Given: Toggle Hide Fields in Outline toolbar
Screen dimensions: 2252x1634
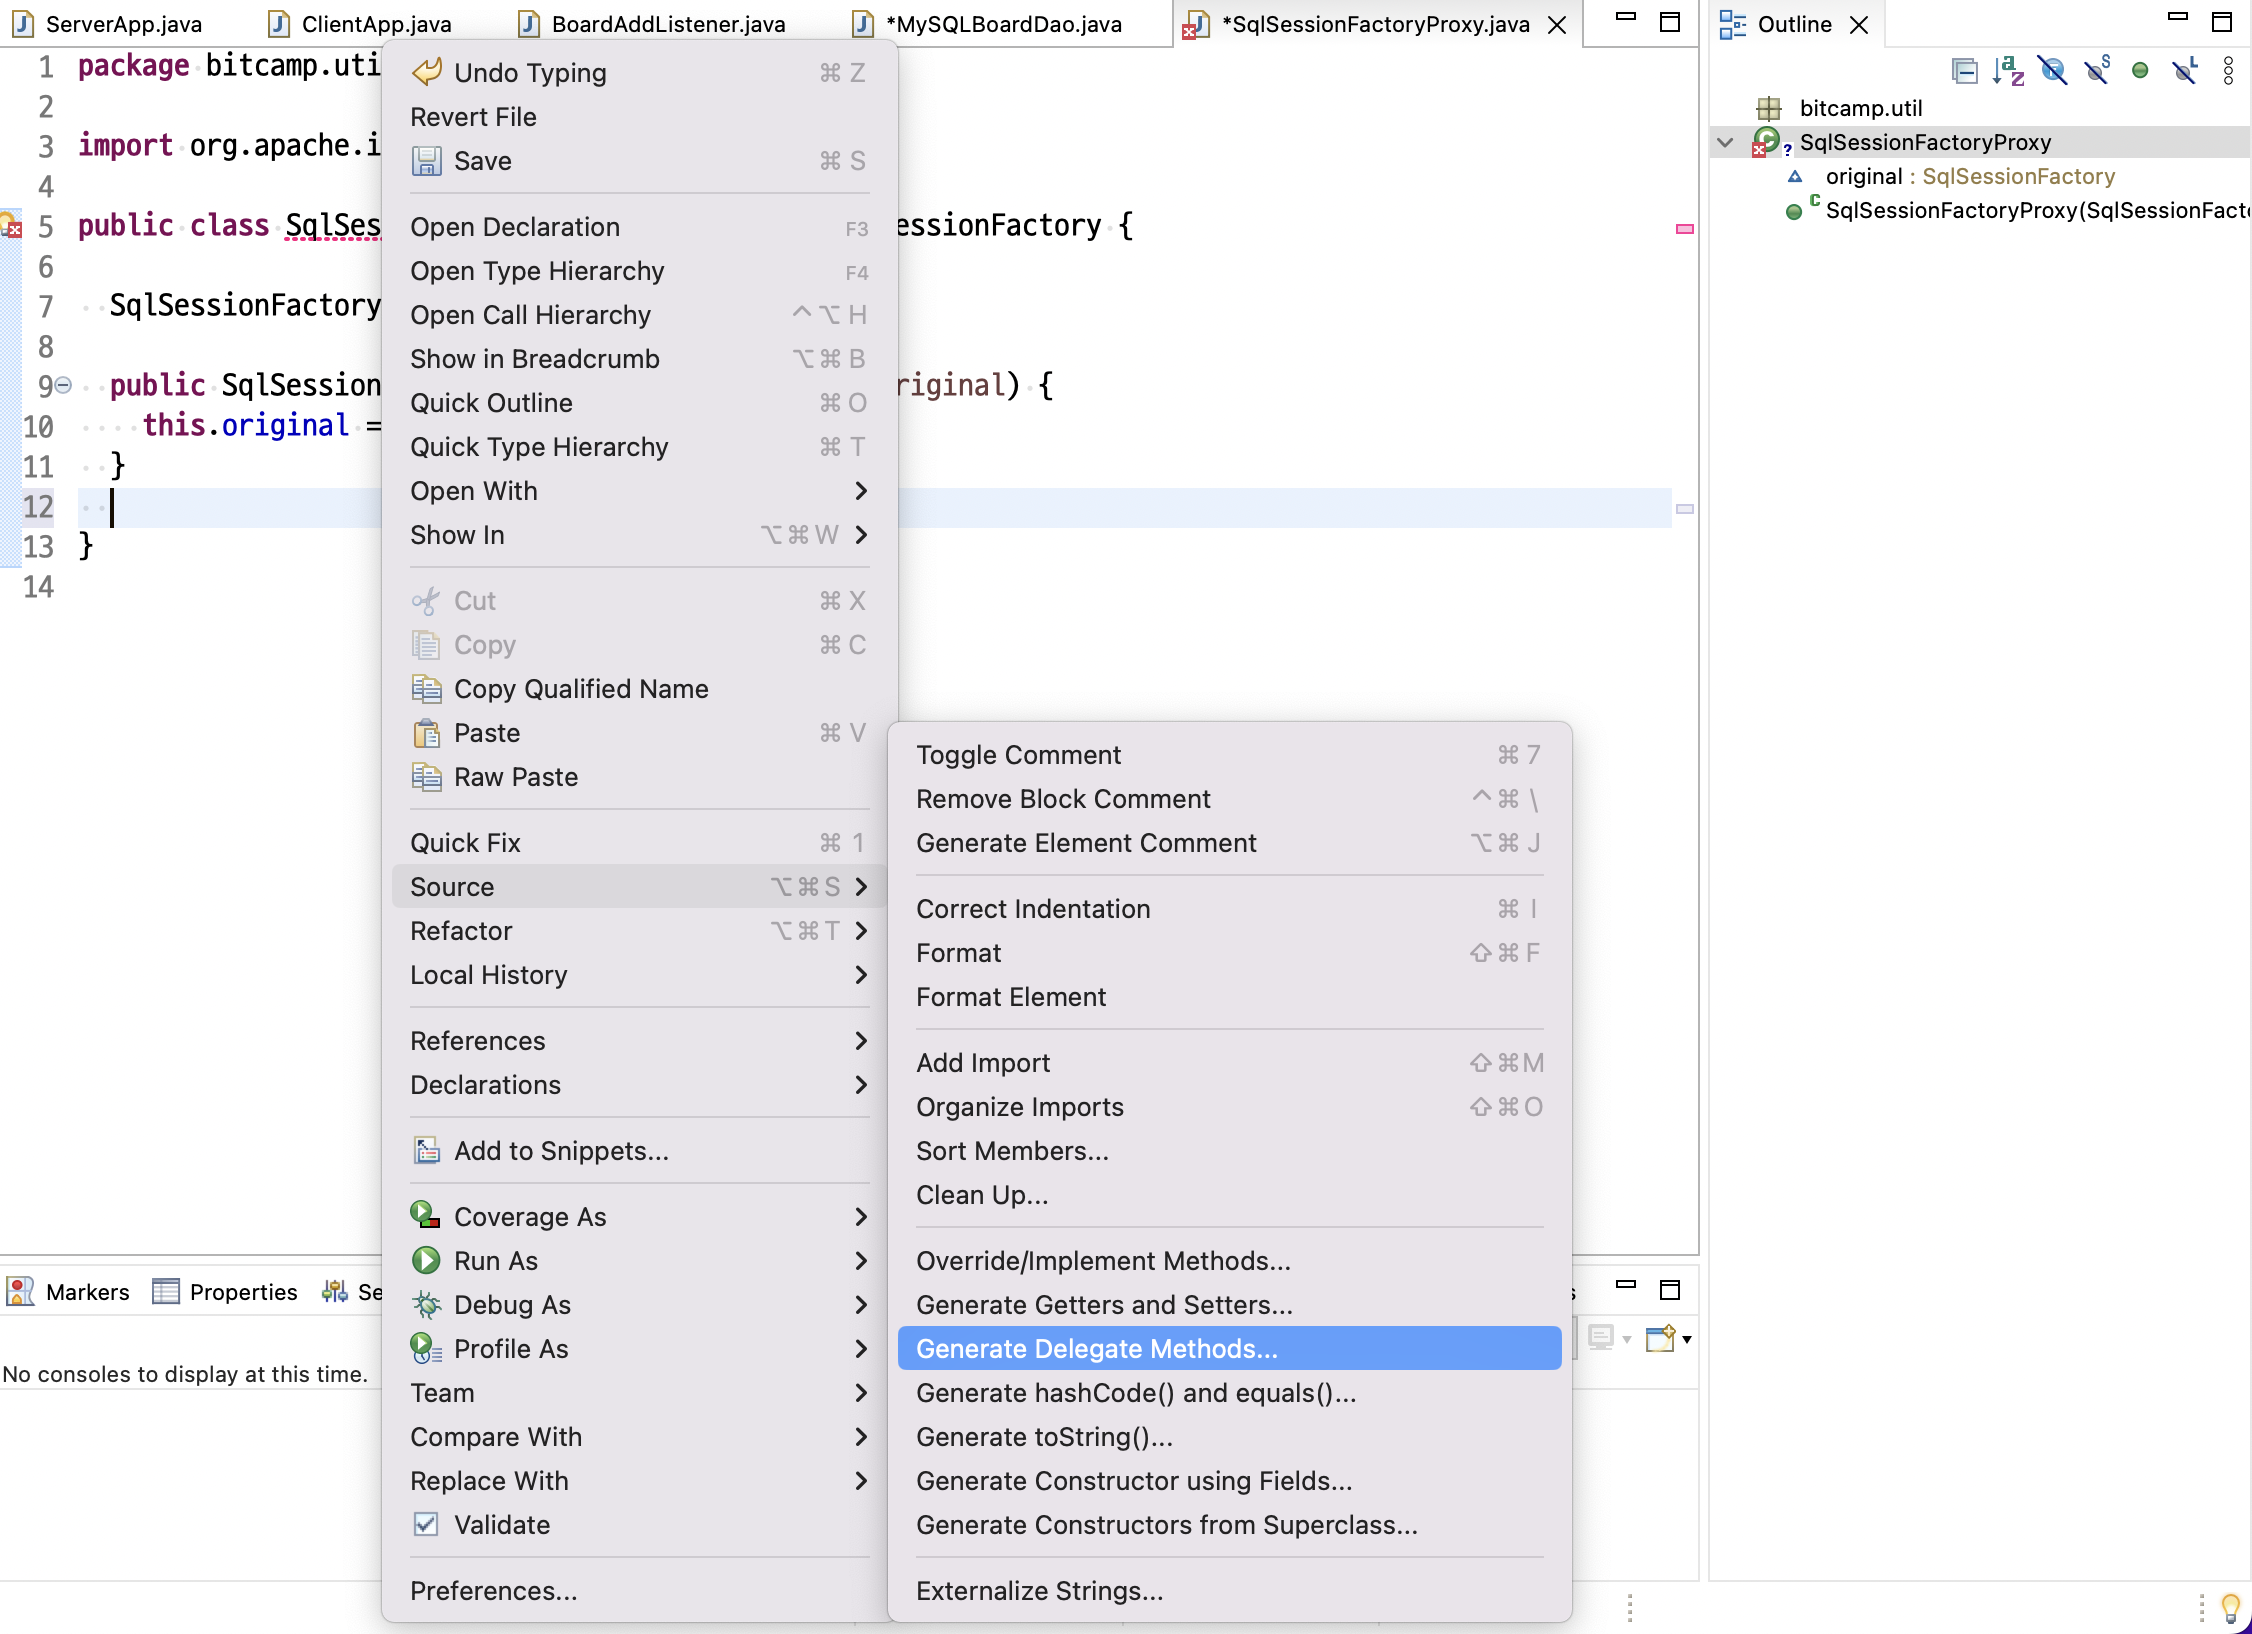Looking at the screenshot, I should point(2052,71).
